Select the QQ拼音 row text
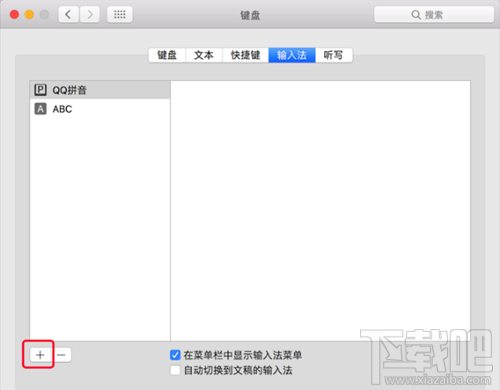500x390 pixels. 70,90
